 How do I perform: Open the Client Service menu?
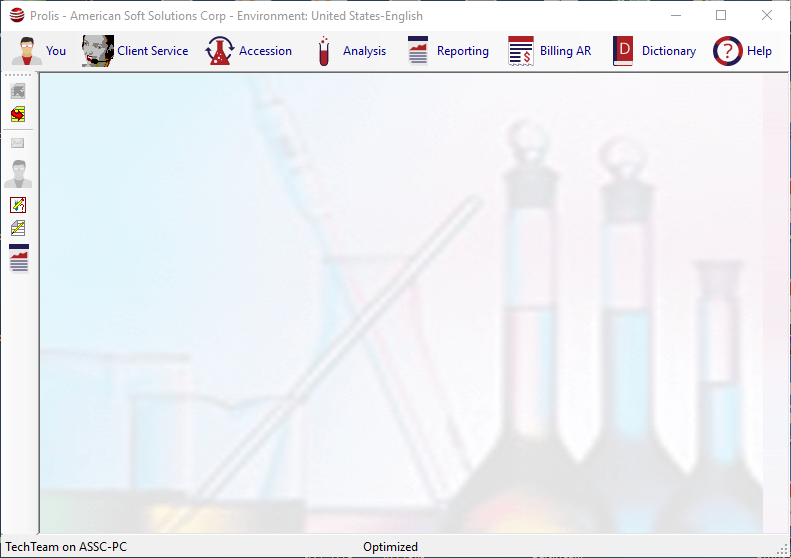pyautogui.click(x=135, y=51)
